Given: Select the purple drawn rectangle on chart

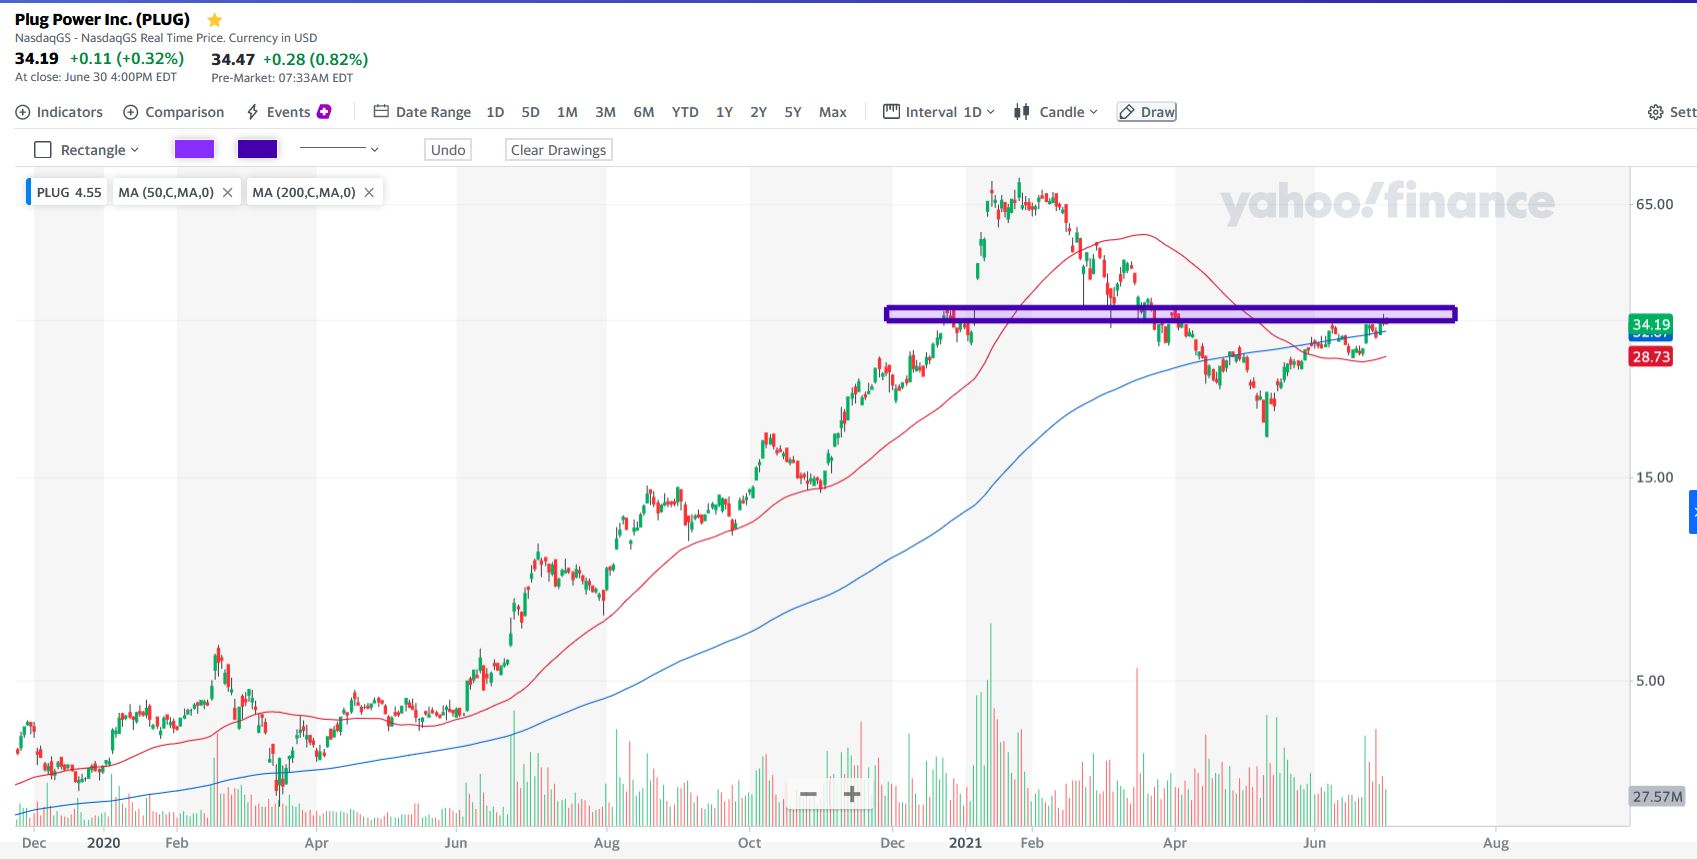Looking at the screenshot, I should coord(1170,314).
